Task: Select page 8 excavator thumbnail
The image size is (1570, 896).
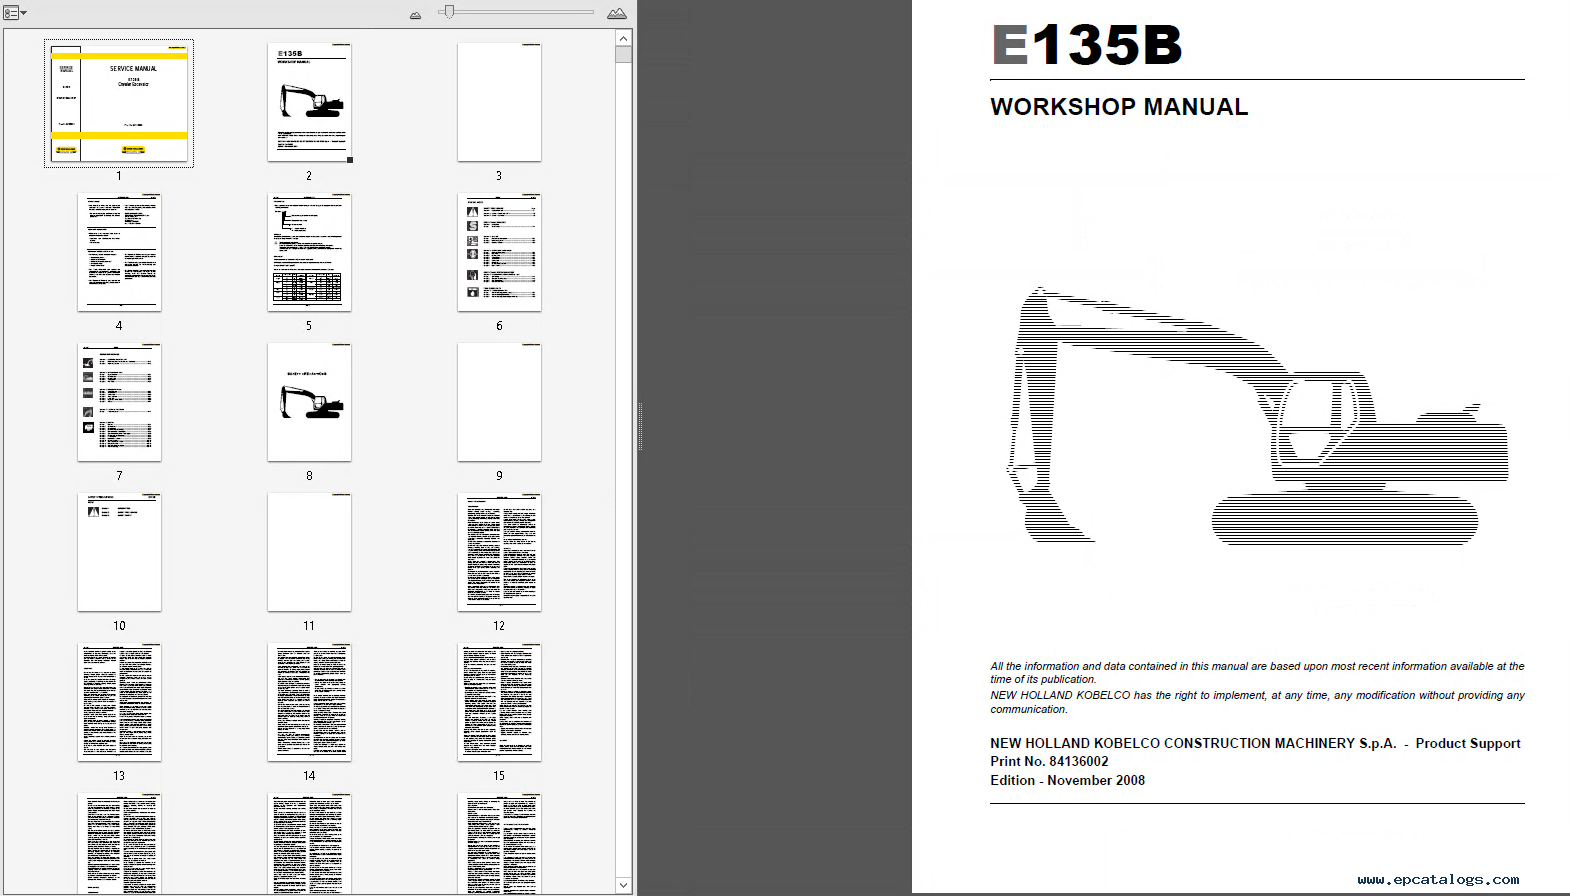Action: pos(309,402)
